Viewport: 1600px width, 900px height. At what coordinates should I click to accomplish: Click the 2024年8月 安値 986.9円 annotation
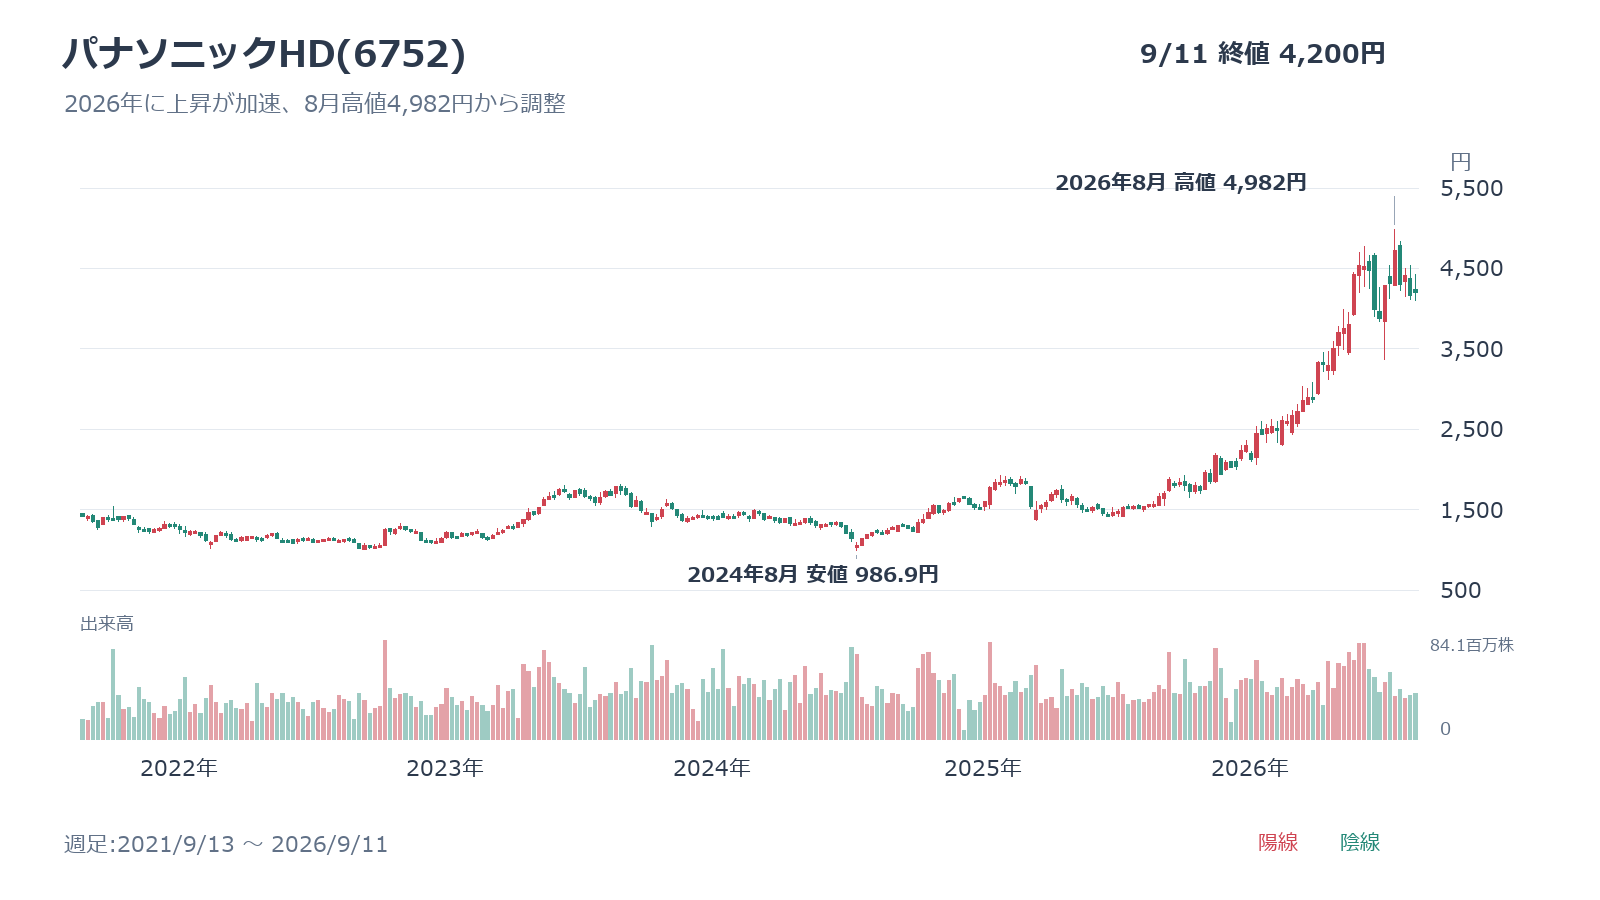pos(813,574)
